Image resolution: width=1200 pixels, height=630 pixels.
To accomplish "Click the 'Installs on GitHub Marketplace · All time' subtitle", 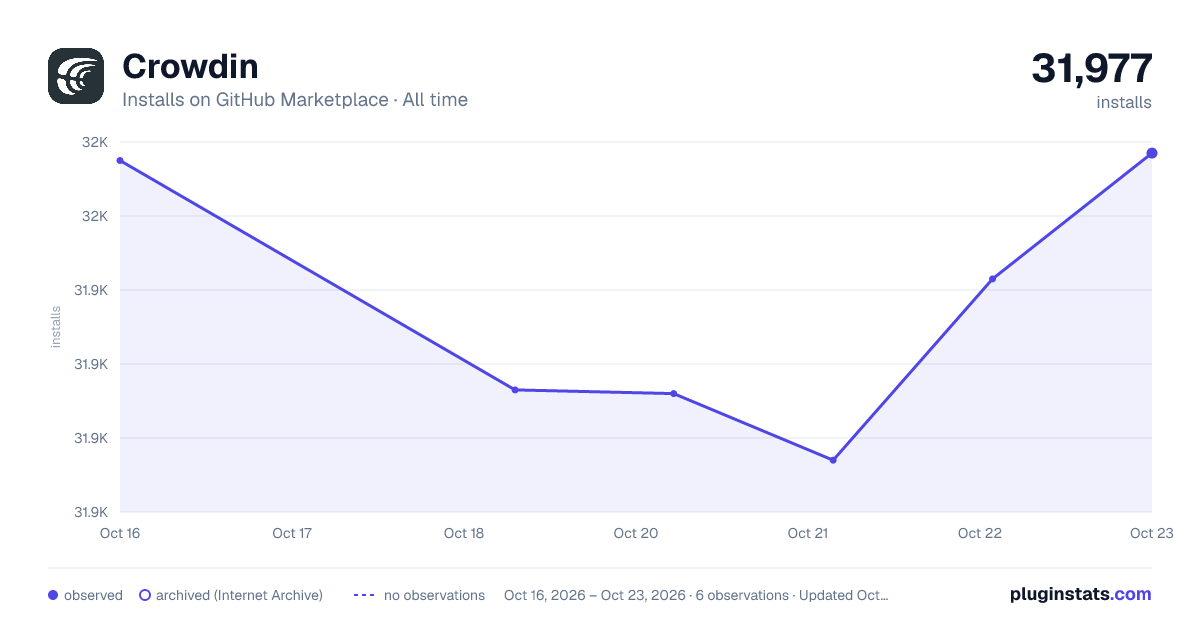I will (295, 100).
